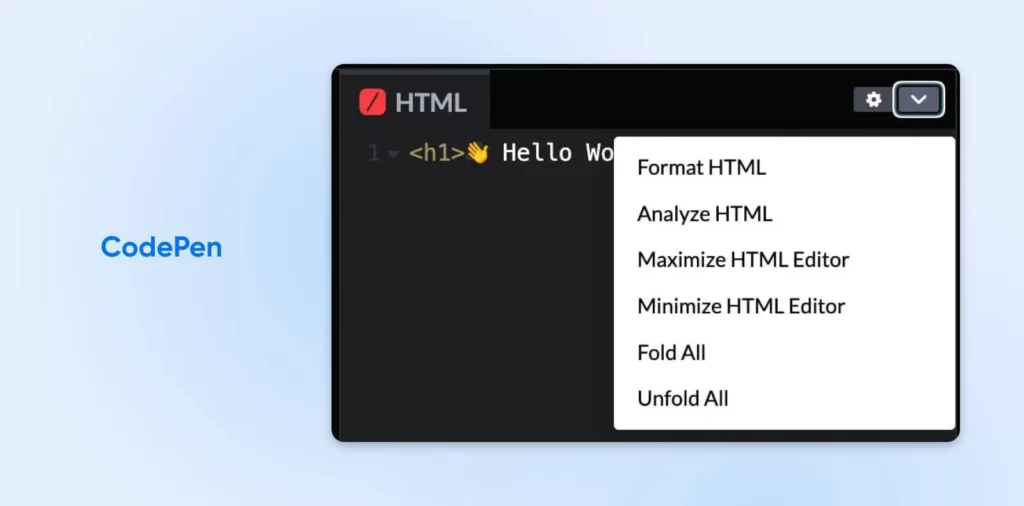Choose Minimize HTML Editor option
1024x506 pixels.
[741, 305]
